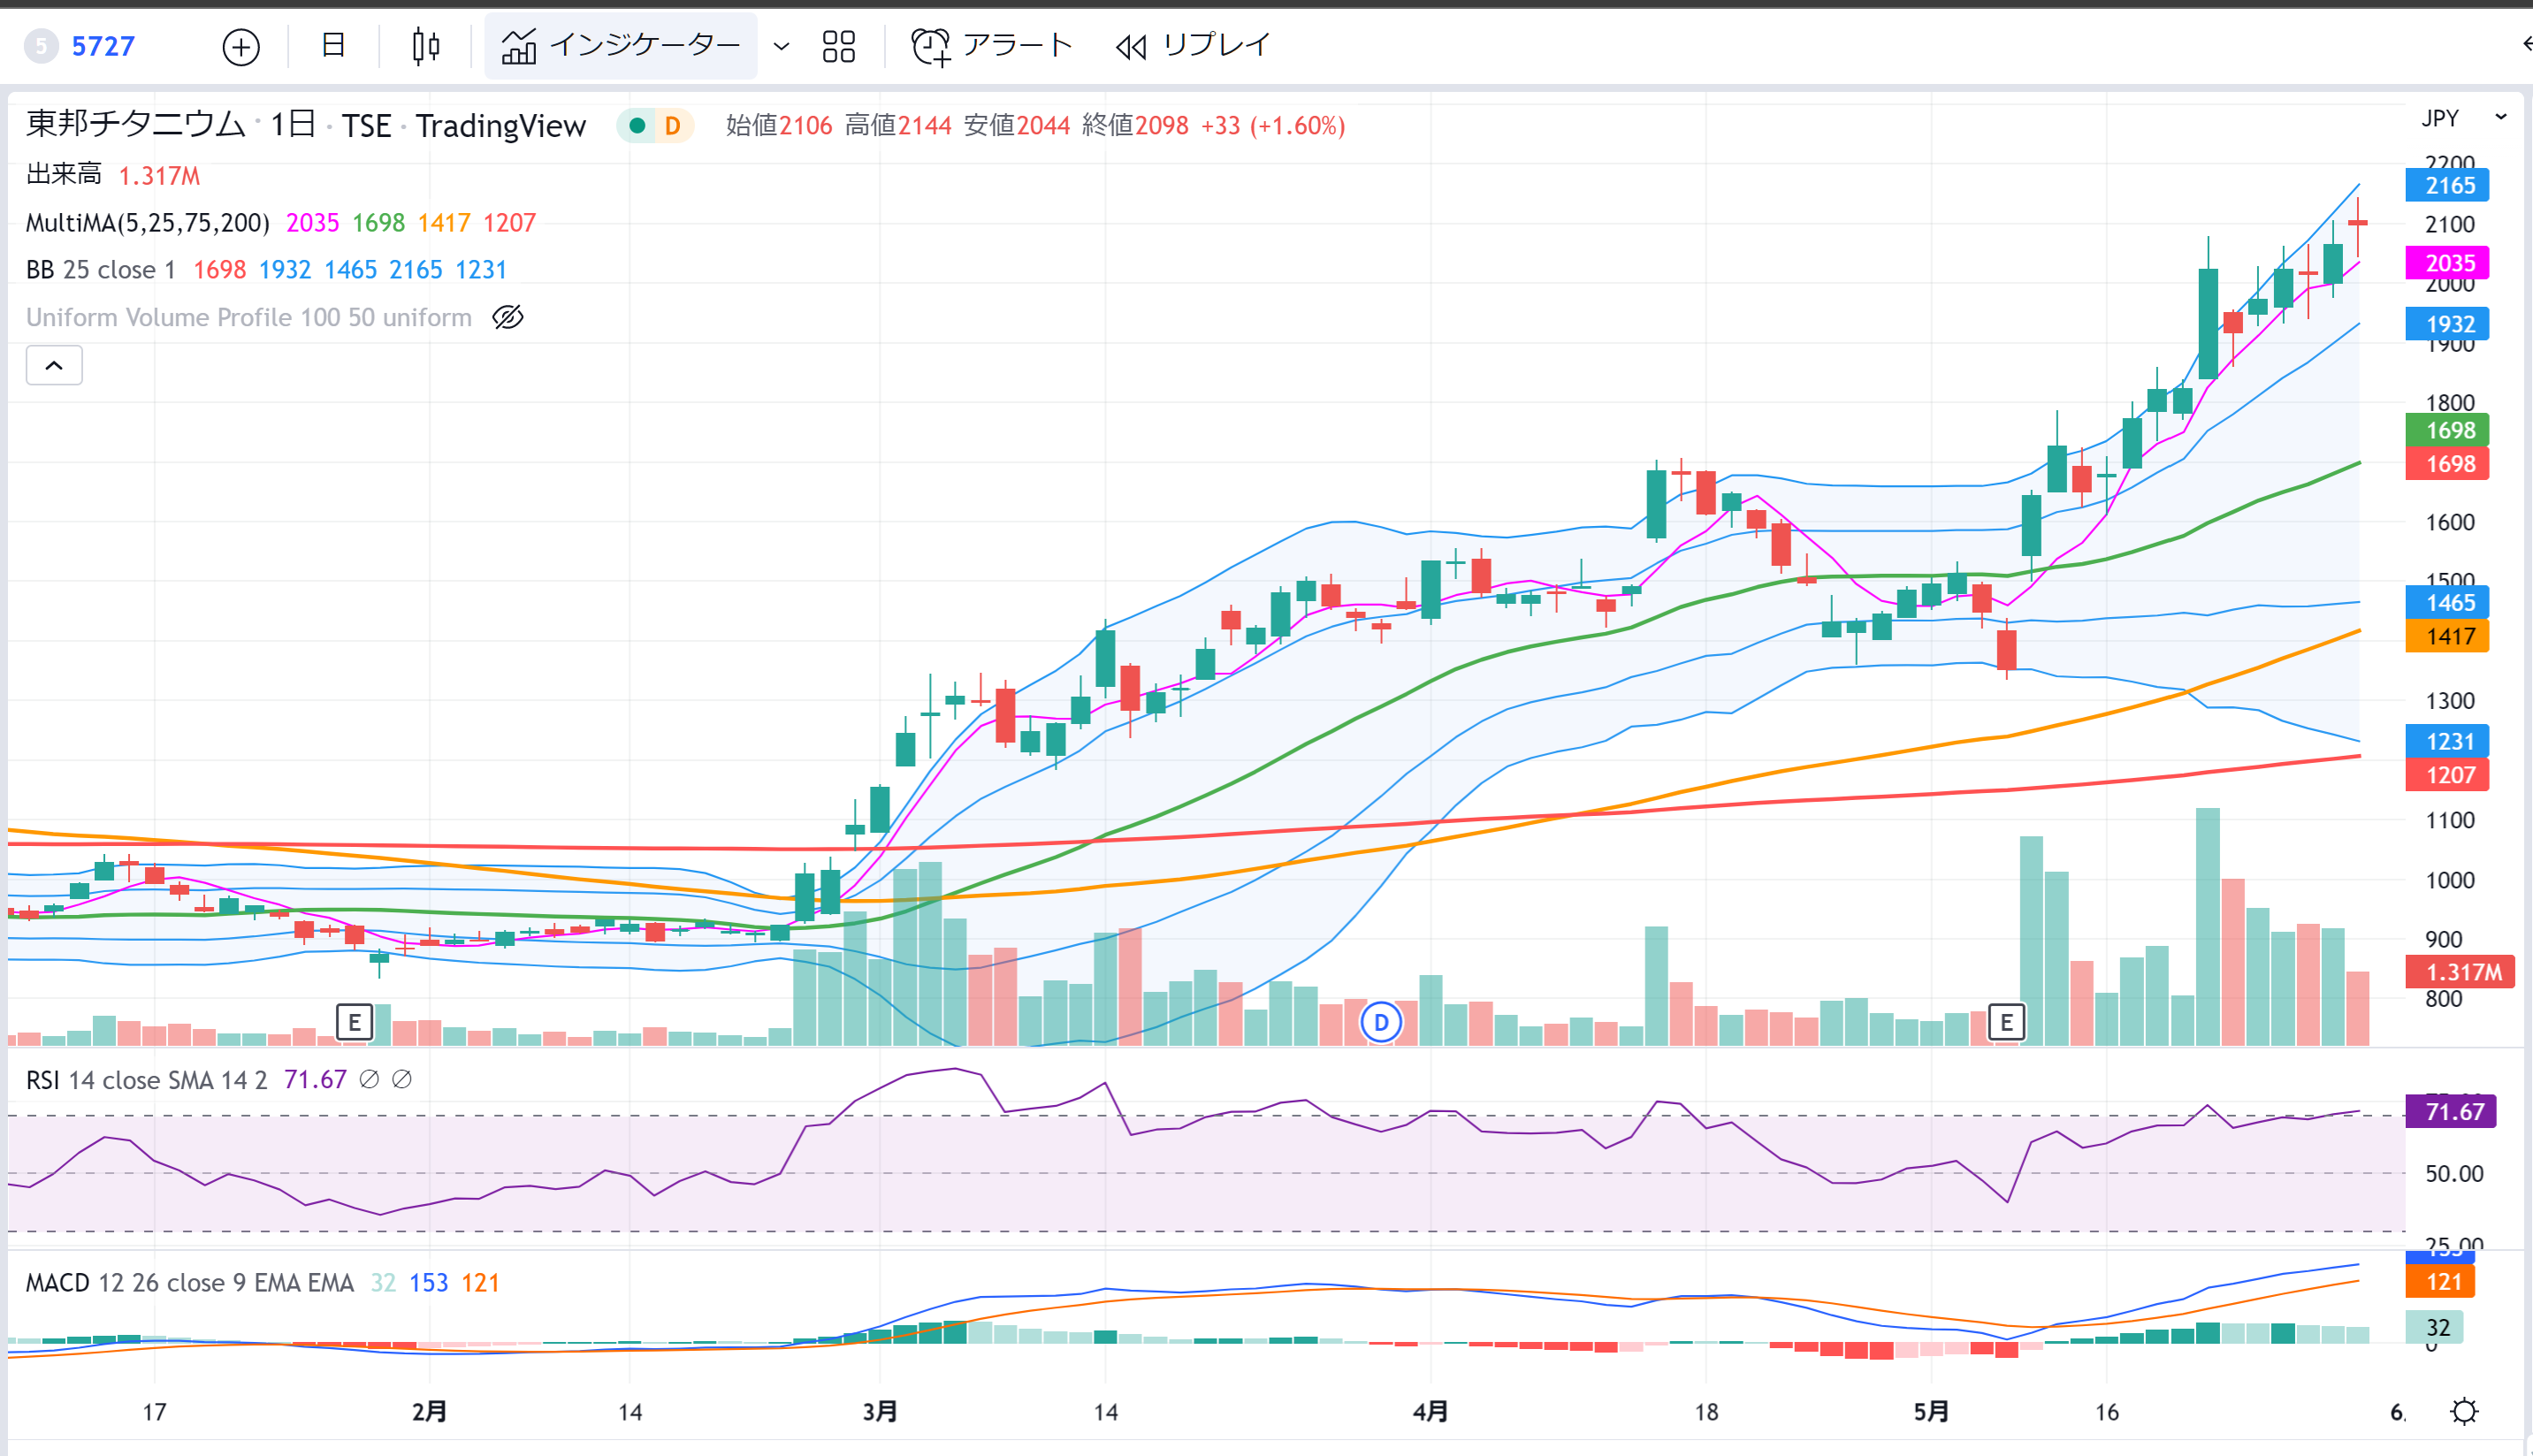Click the 5月 date axis label
2533x1456 pixels.
[1931, 1411]
